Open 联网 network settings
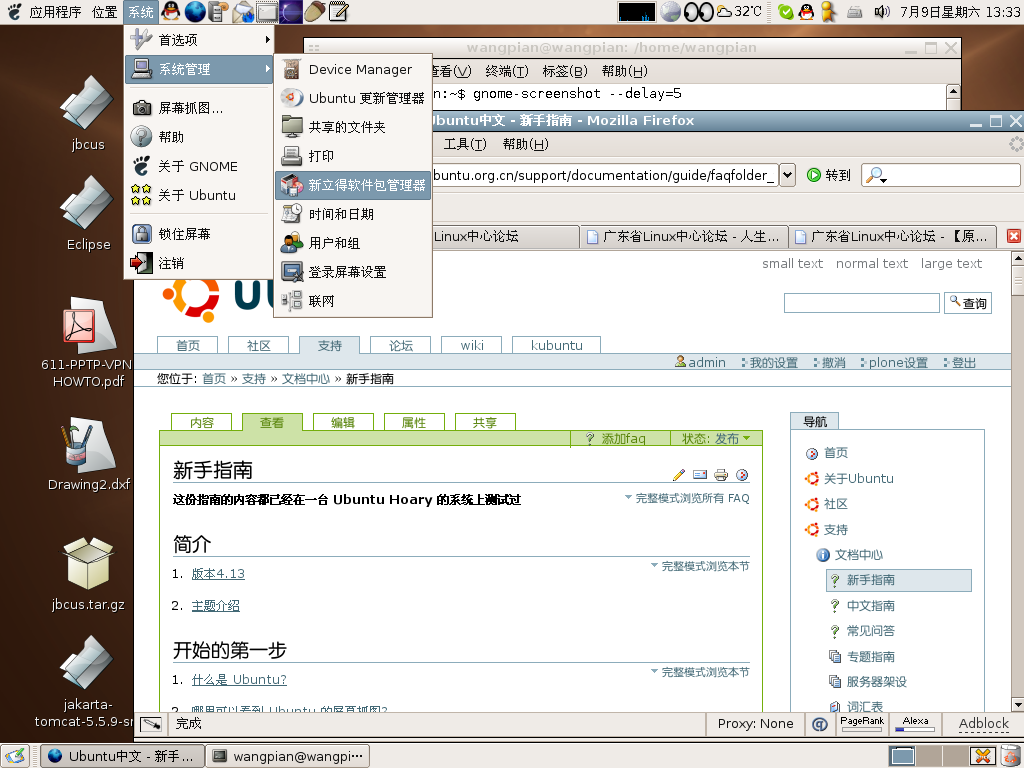Screen dimensions: 1024x768 point(353,301)
